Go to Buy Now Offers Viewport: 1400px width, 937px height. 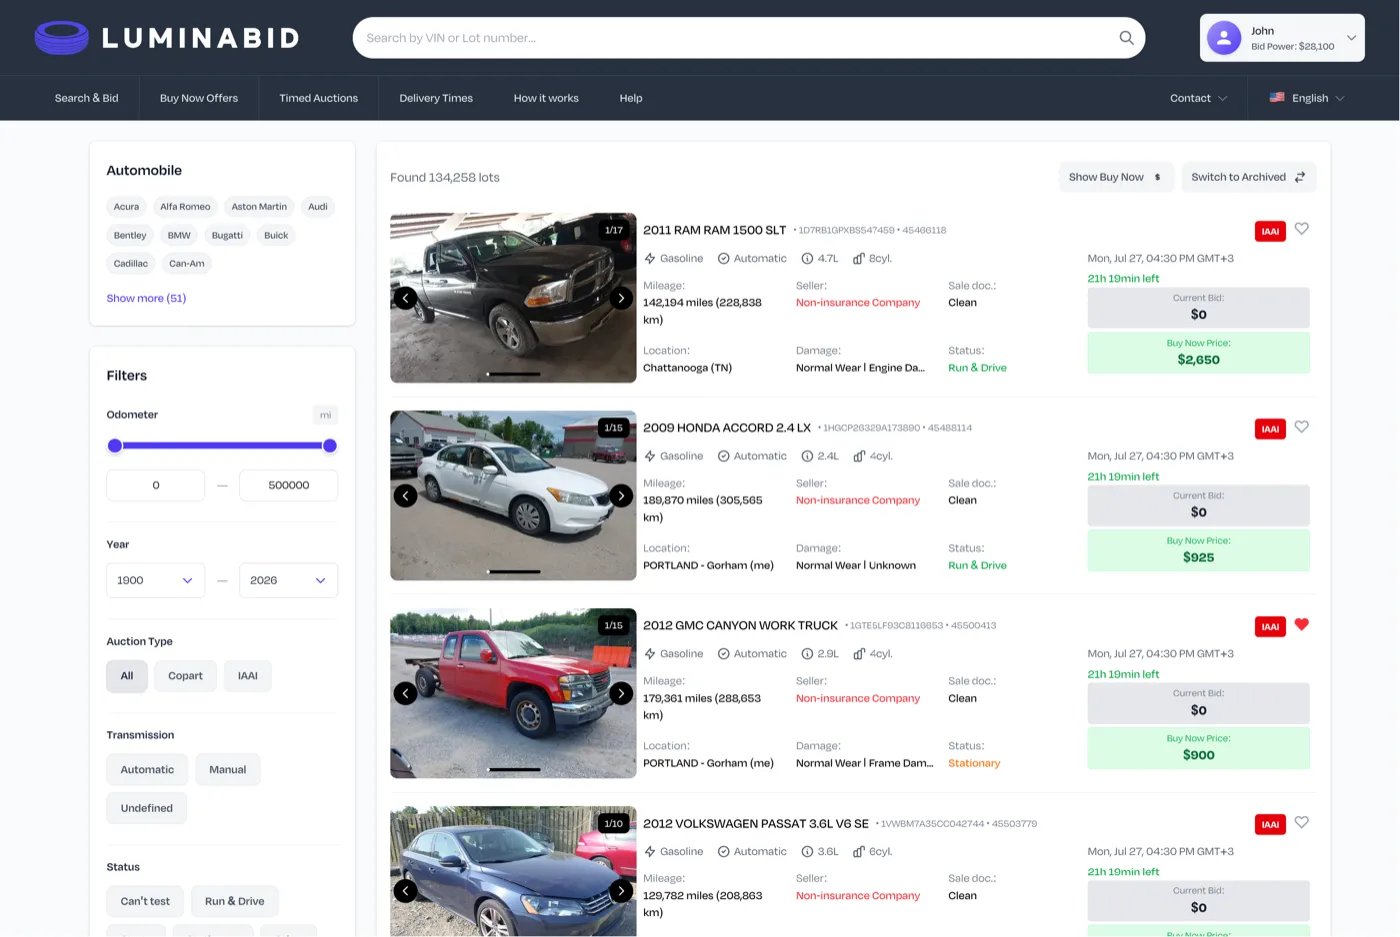[x=199, y=98]
